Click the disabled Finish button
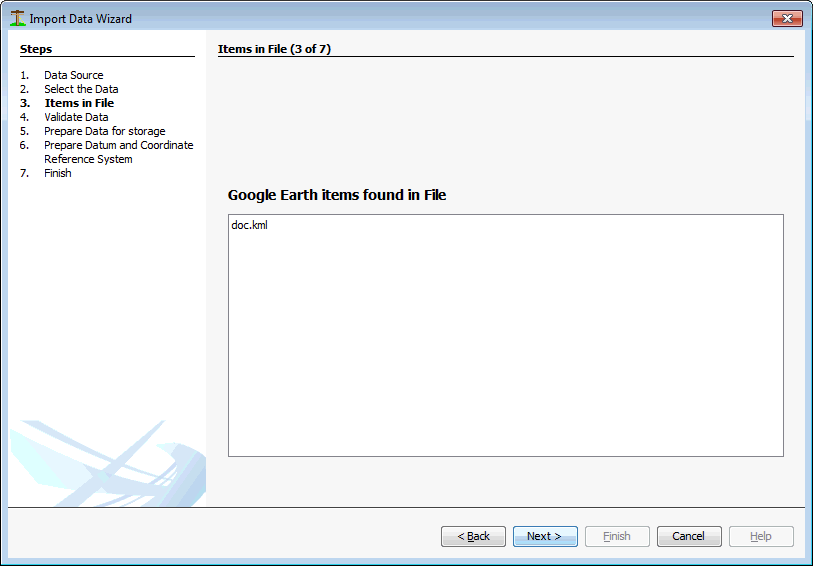 [x=617, y=536]
